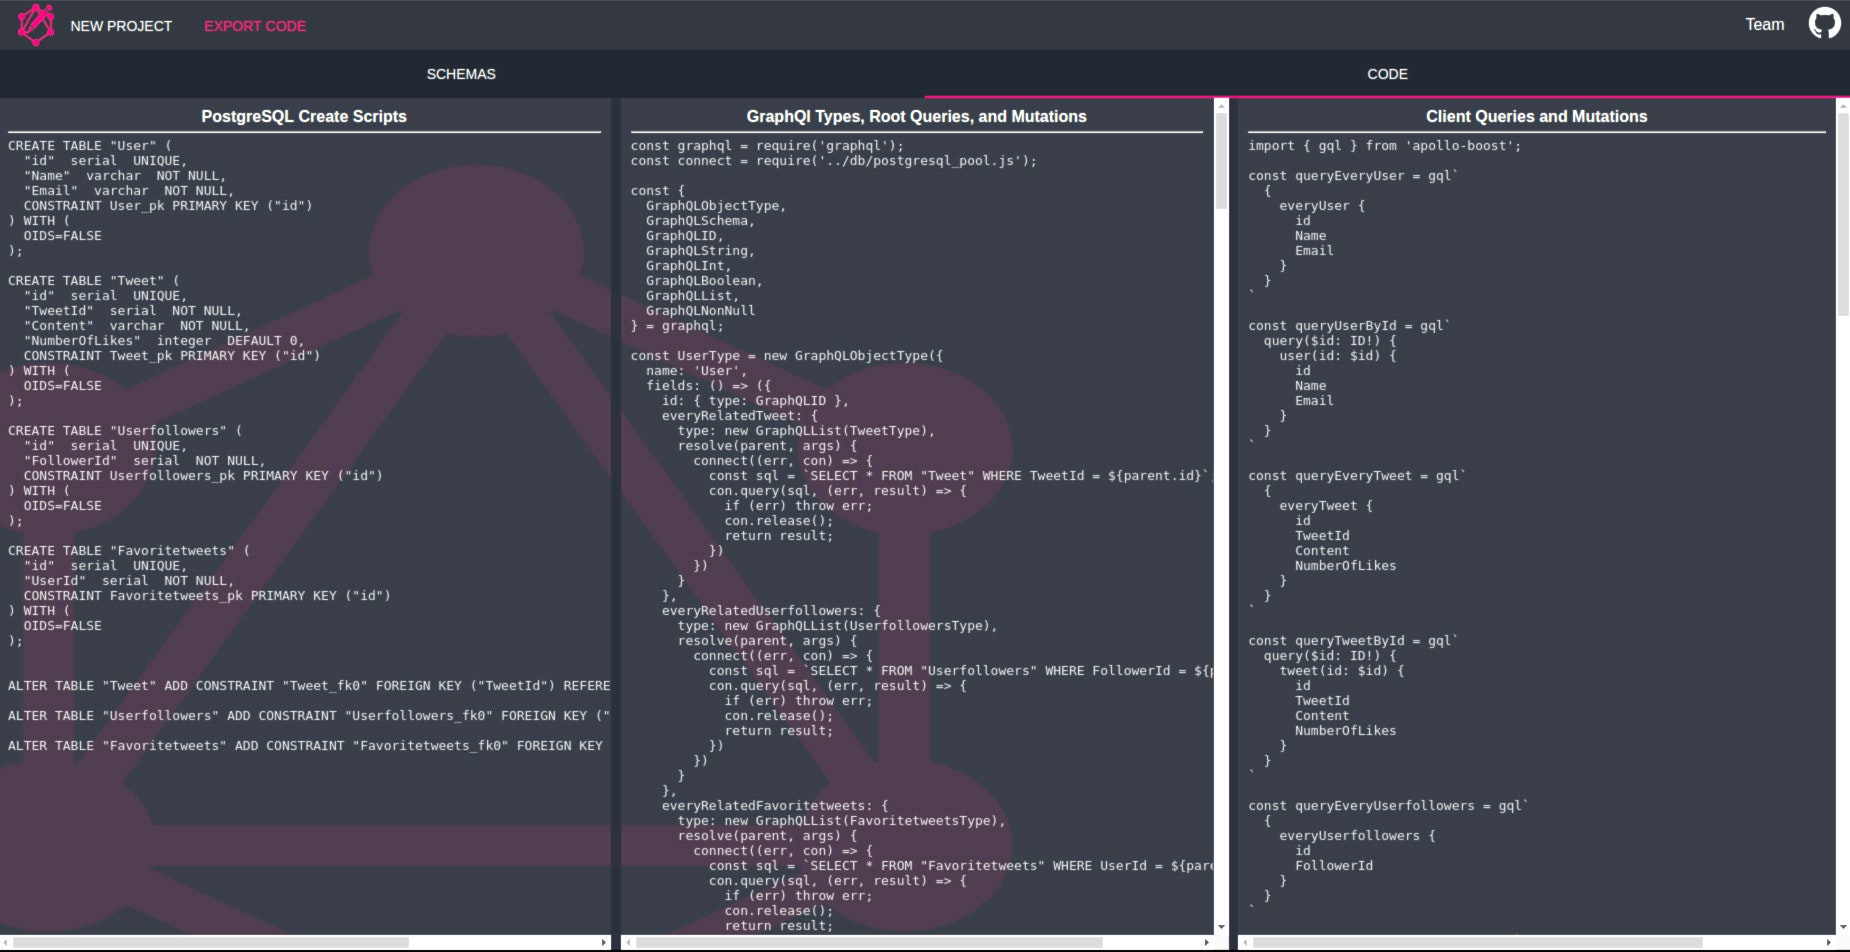Switch to the SCHEMAS tab

click(x=461, y=73)
